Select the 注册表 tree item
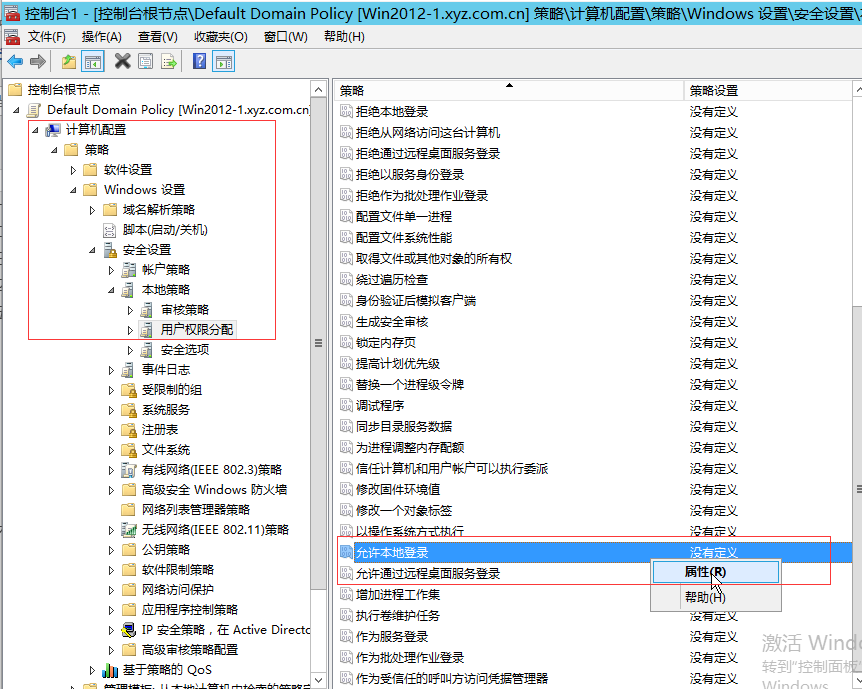The width and height of the screenshot is (862, 689). 159,430
